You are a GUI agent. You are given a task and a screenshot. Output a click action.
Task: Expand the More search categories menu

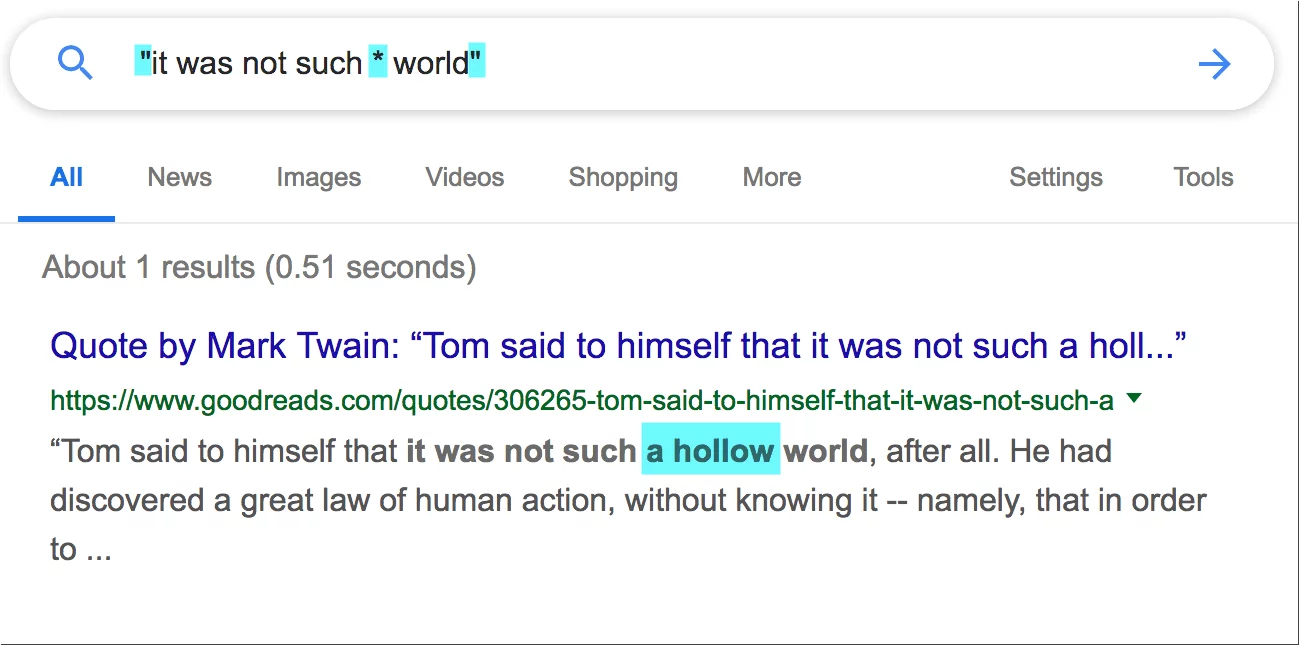click(x=772, y=178)
